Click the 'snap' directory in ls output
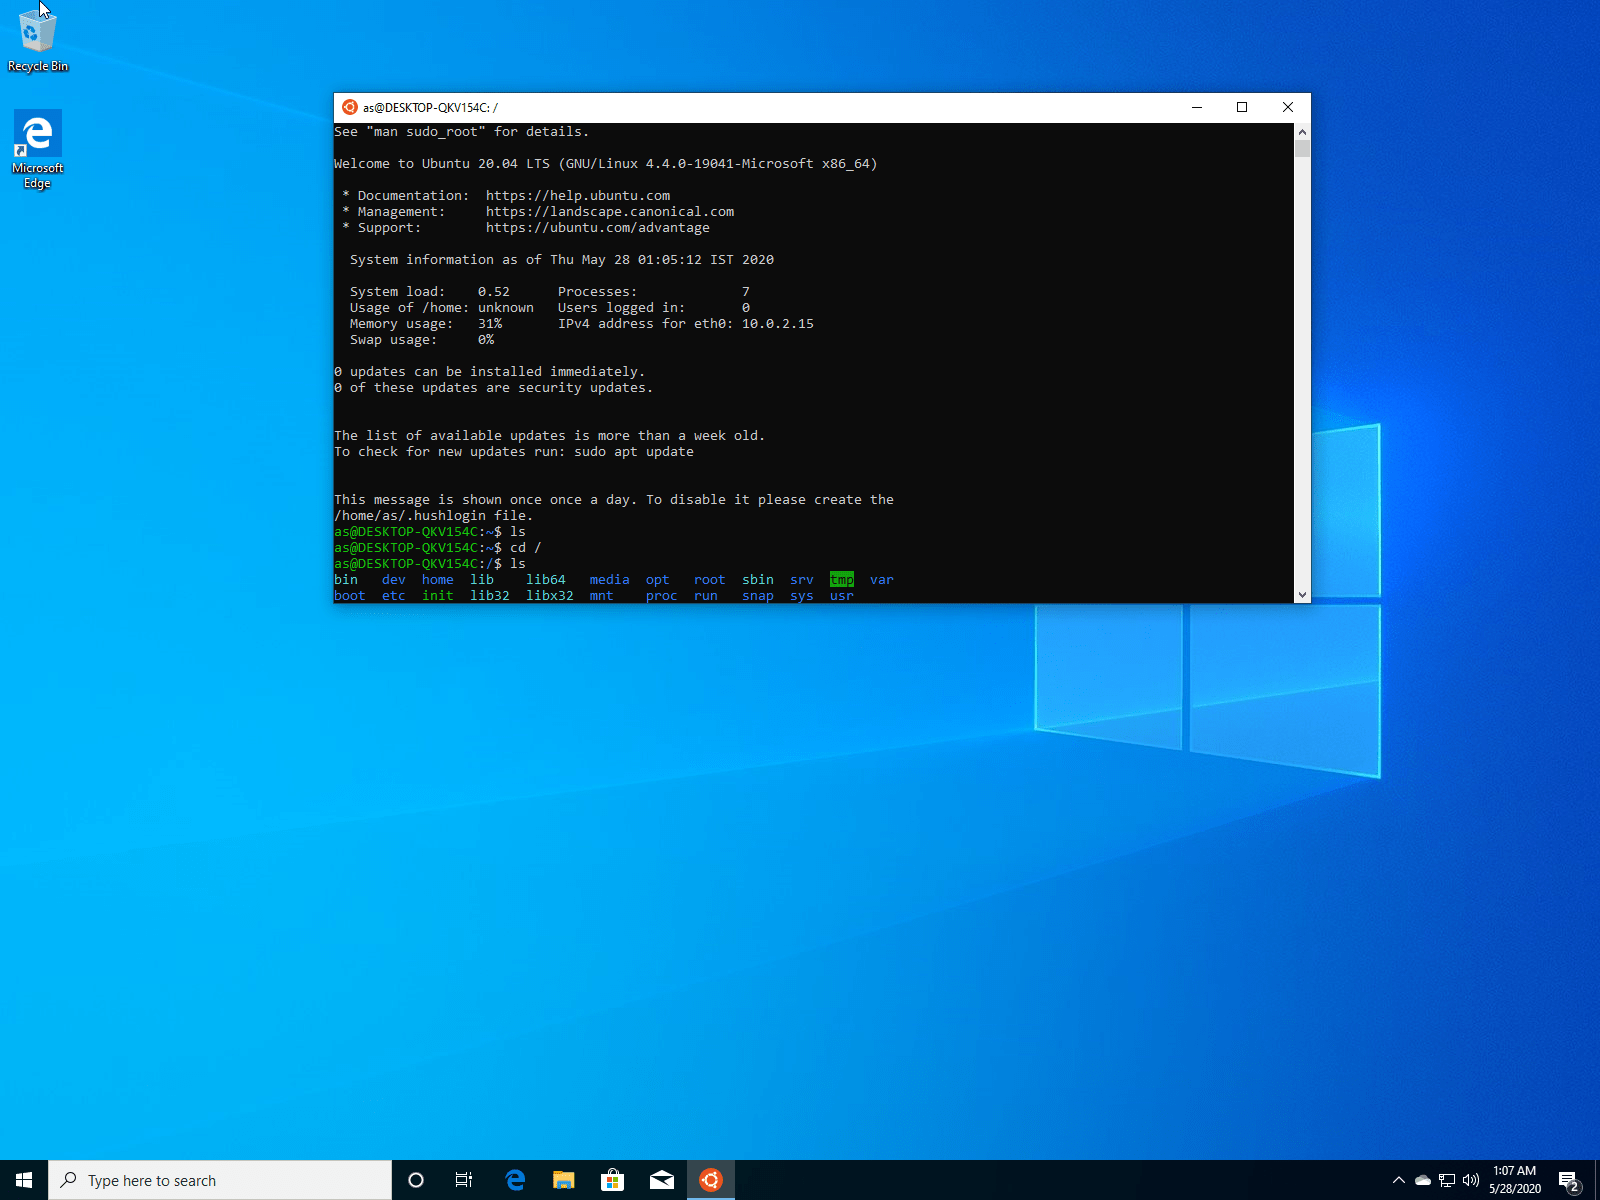Screen dimensions: 1600x1200 (758, 596)
